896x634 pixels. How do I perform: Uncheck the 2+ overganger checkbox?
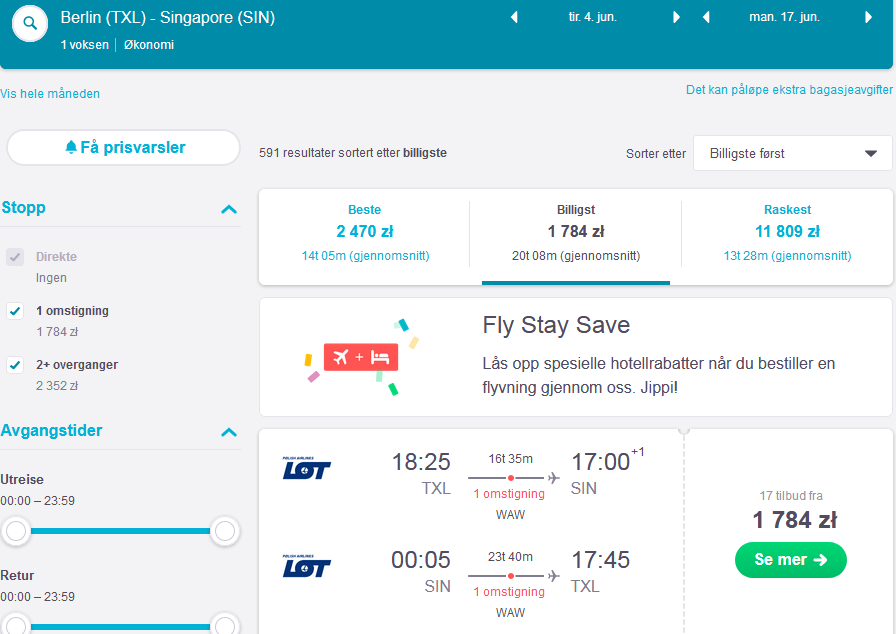coord(15,364)
